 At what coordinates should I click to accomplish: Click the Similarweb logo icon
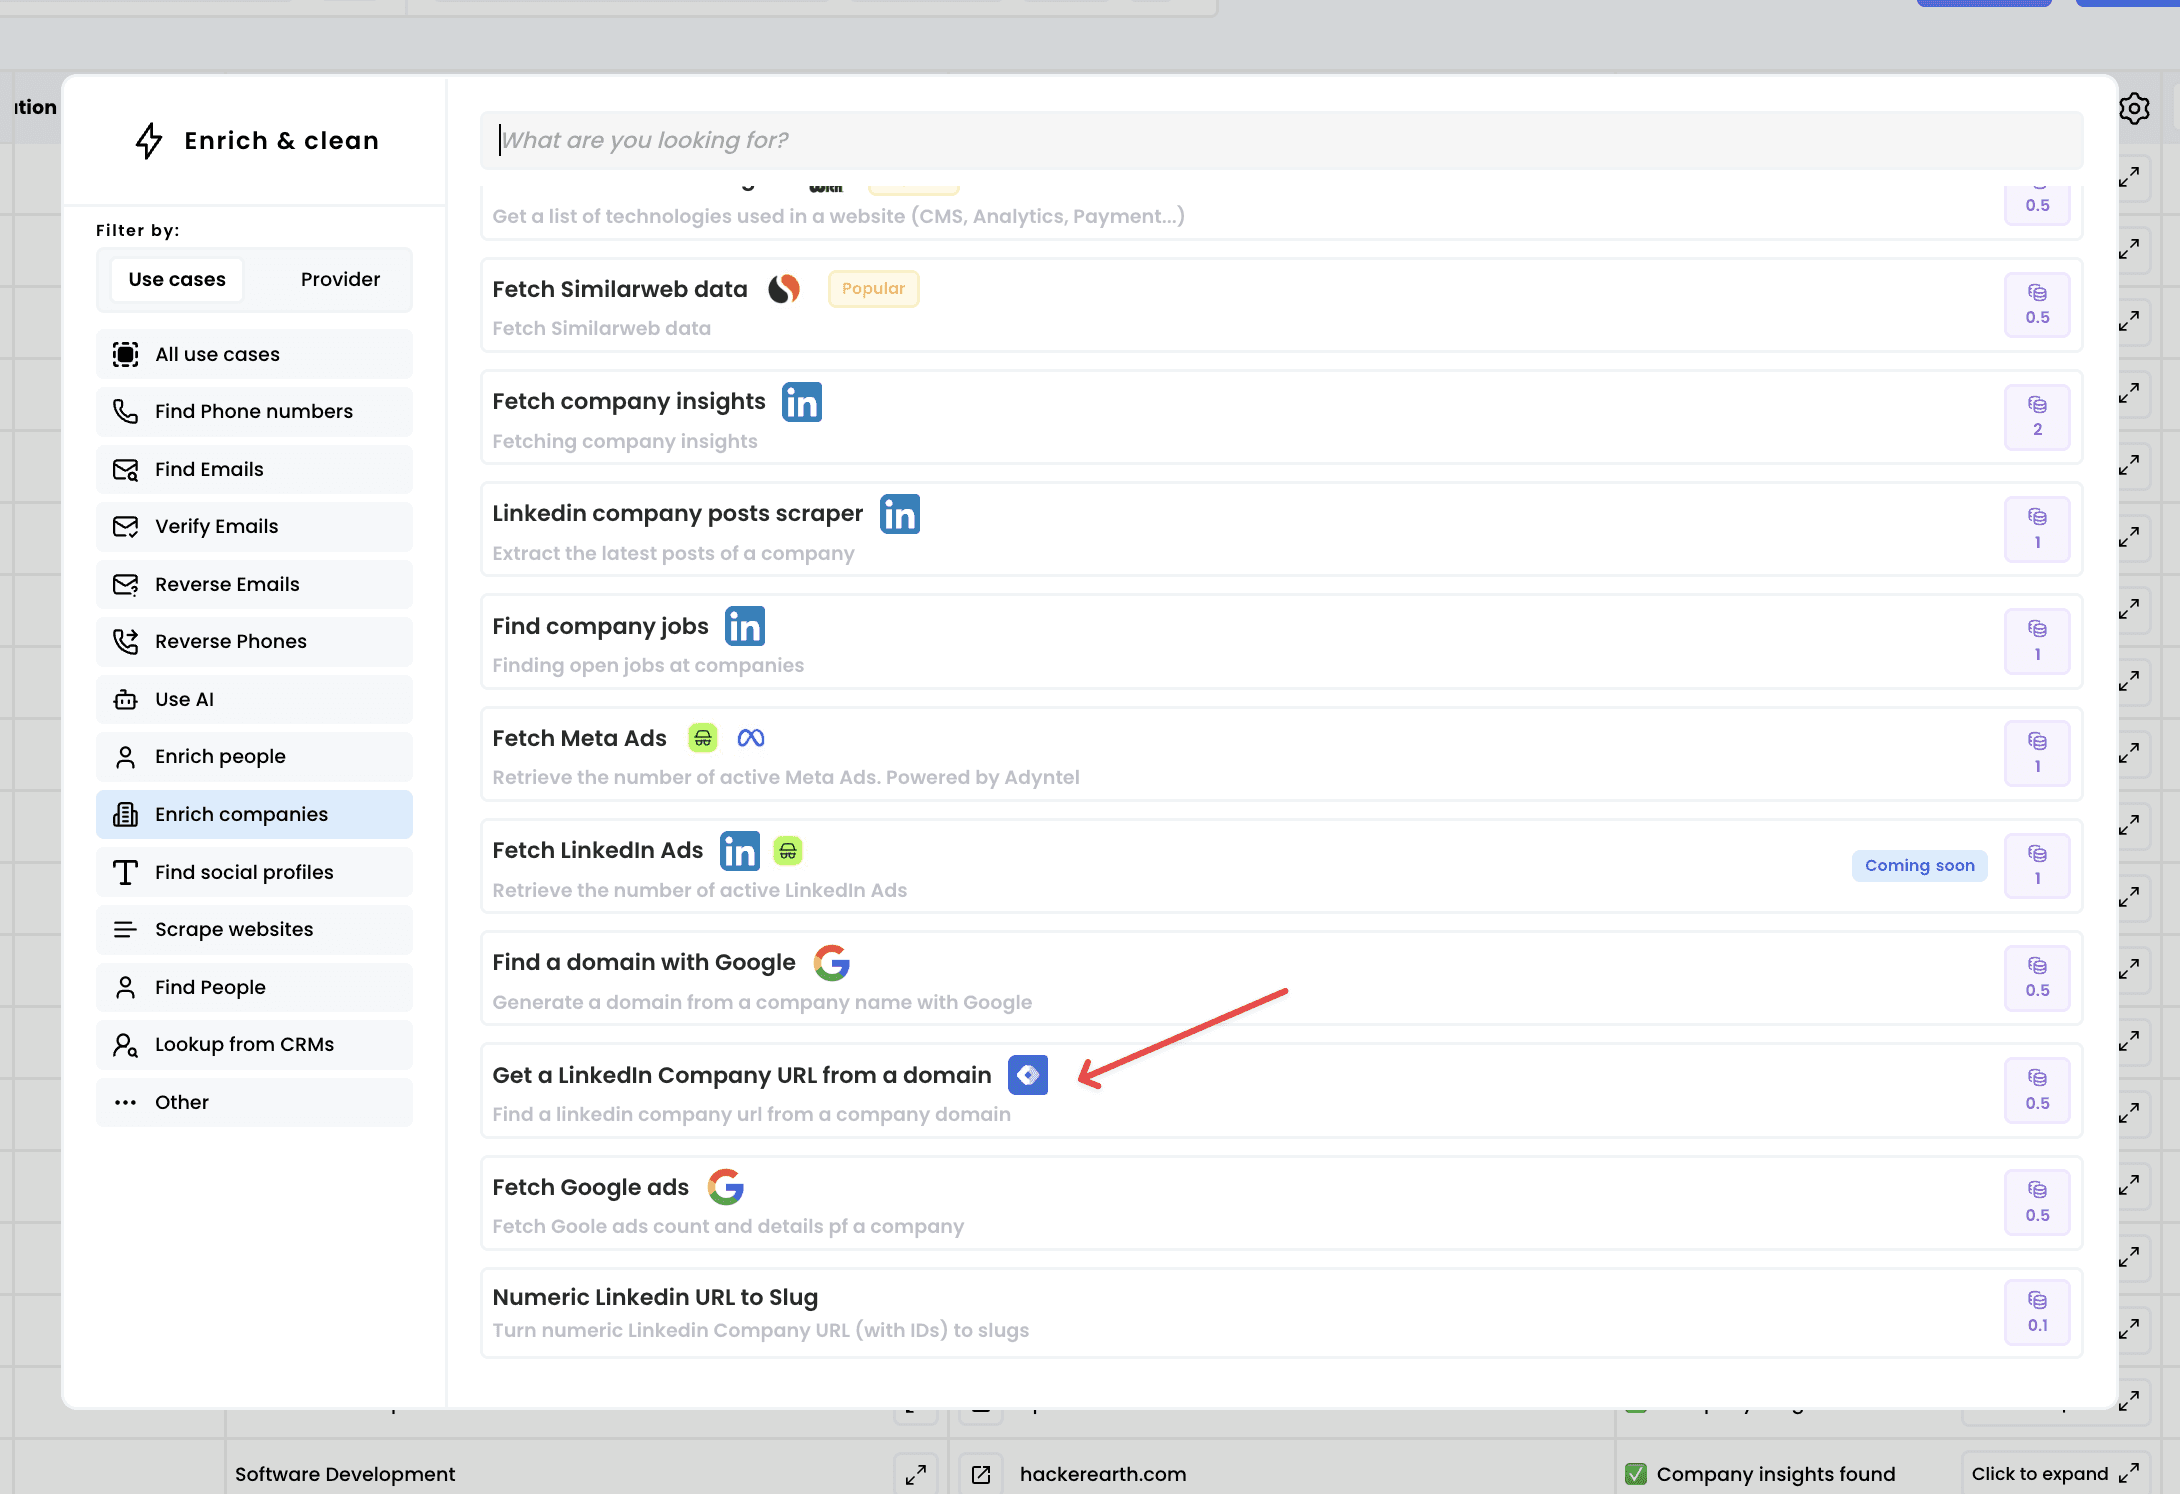[x=784, y=289]
